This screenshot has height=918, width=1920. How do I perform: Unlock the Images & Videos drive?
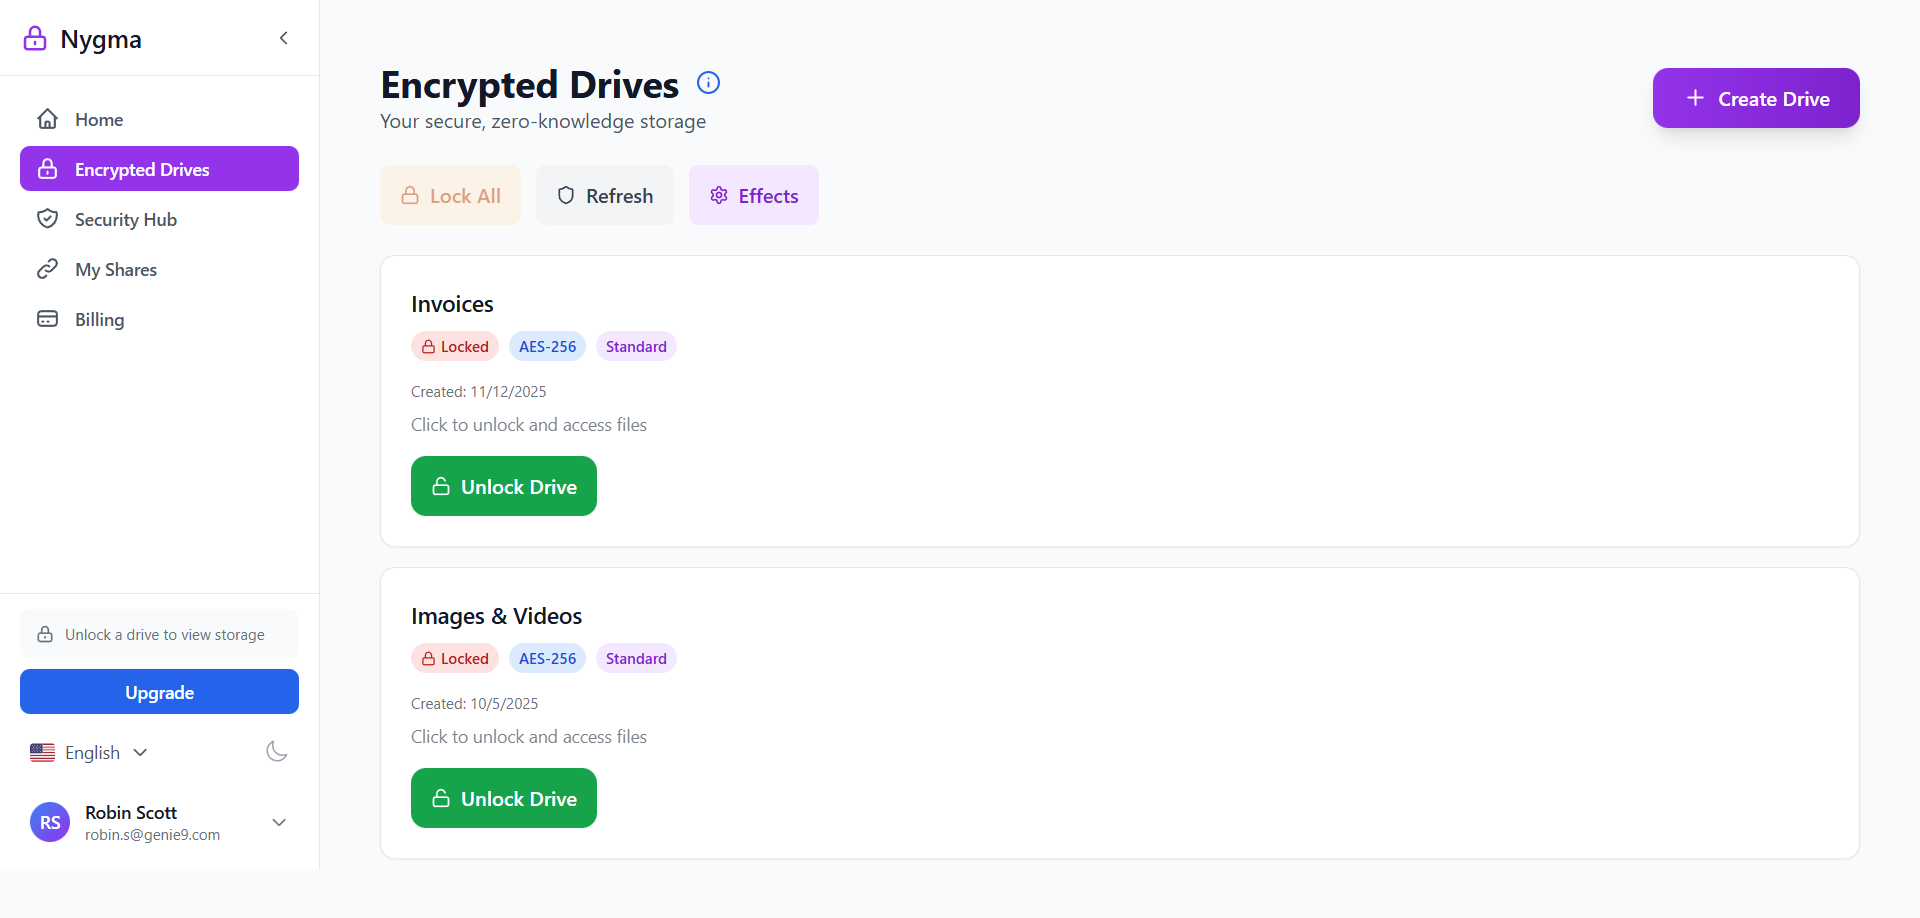503,798
